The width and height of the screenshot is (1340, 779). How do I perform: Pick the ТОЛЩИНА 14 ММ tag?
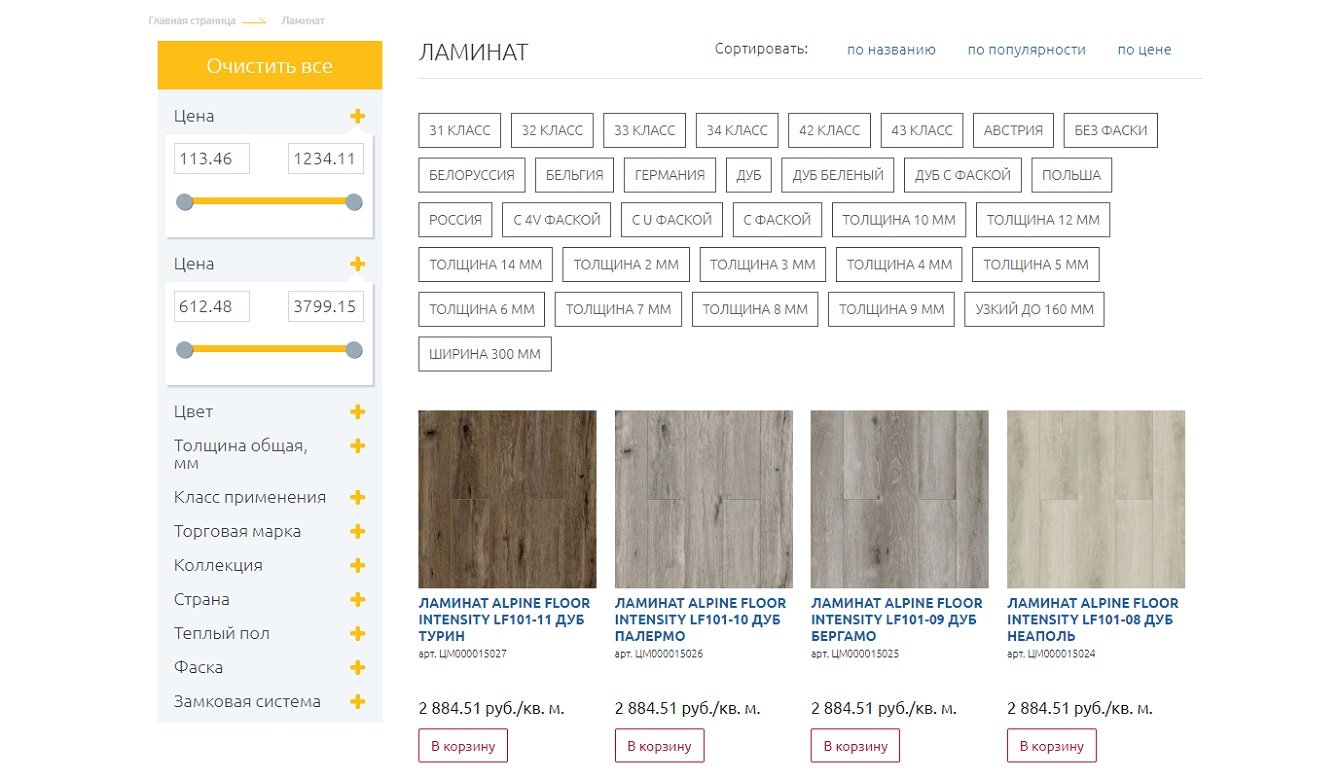(486, 265)
